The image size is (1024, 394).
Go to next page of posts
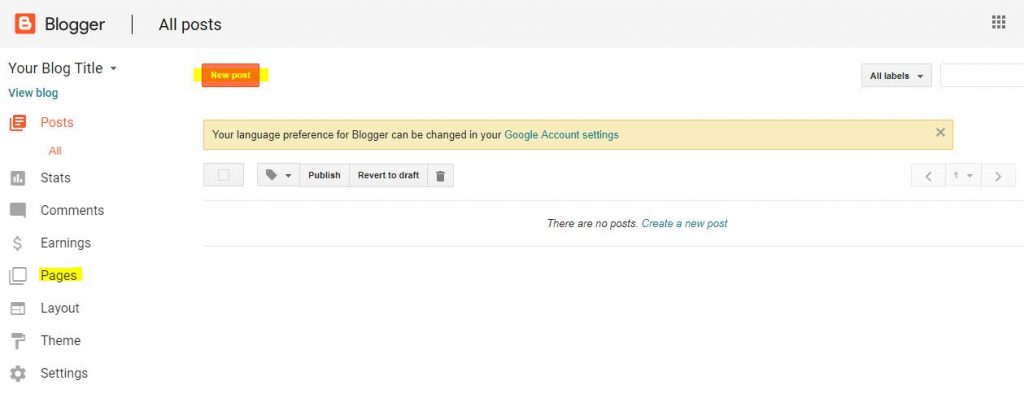[x=998, y=176]
